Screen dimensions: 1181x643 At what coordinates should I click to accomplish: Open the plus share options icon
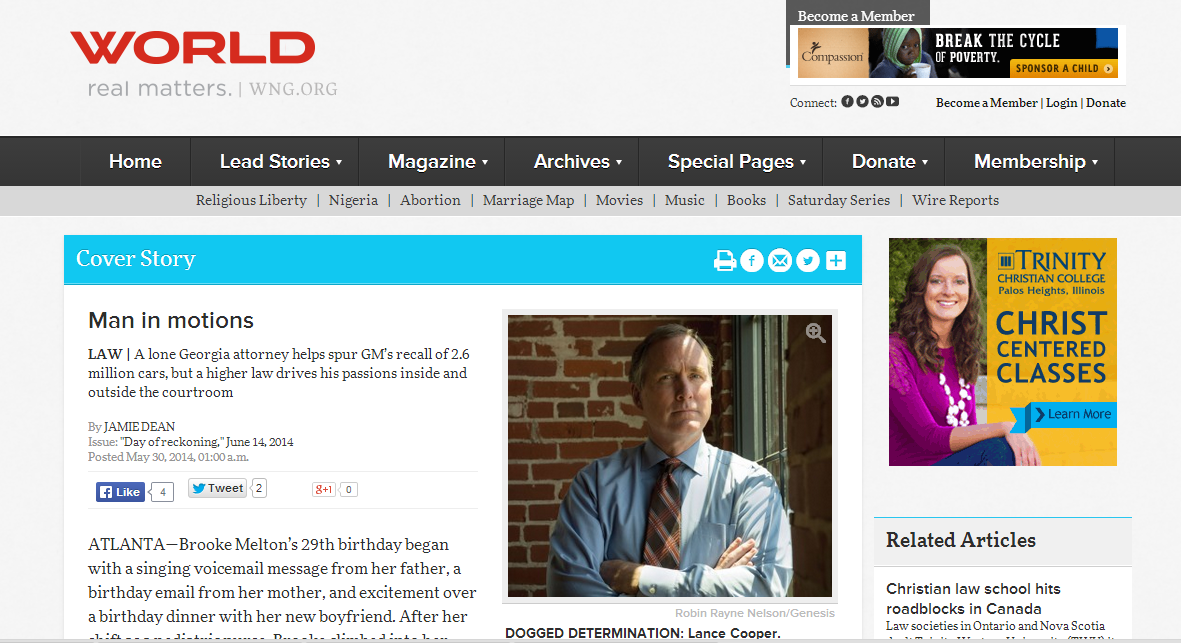836,261
